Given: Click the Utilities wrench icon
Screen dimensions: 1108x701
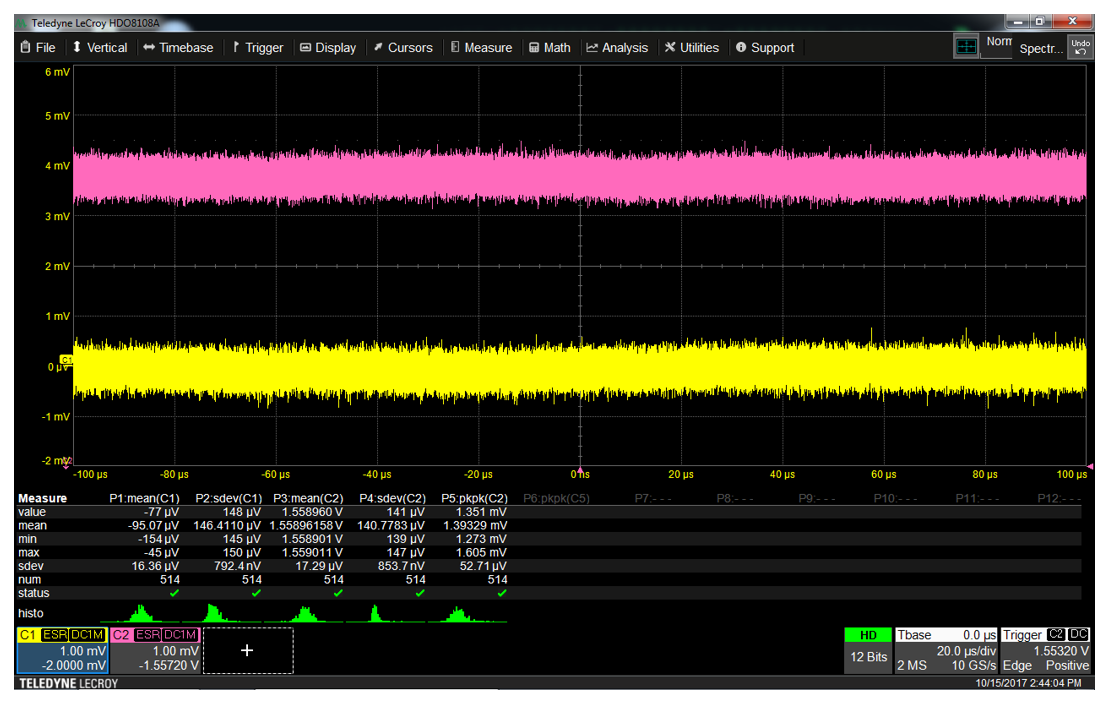Looking at the screenshot, I should [670, 47].
